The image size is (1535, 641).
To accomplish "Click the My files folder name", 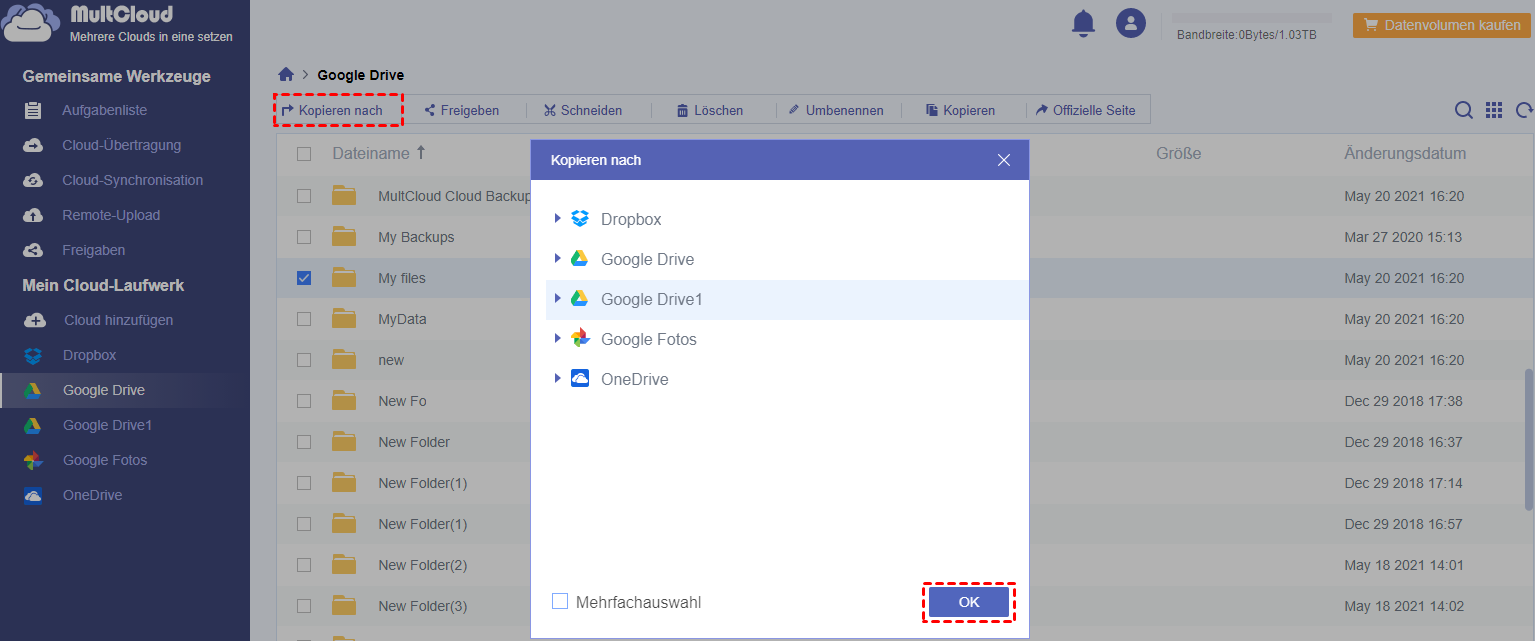I will (x=402, y=278).
